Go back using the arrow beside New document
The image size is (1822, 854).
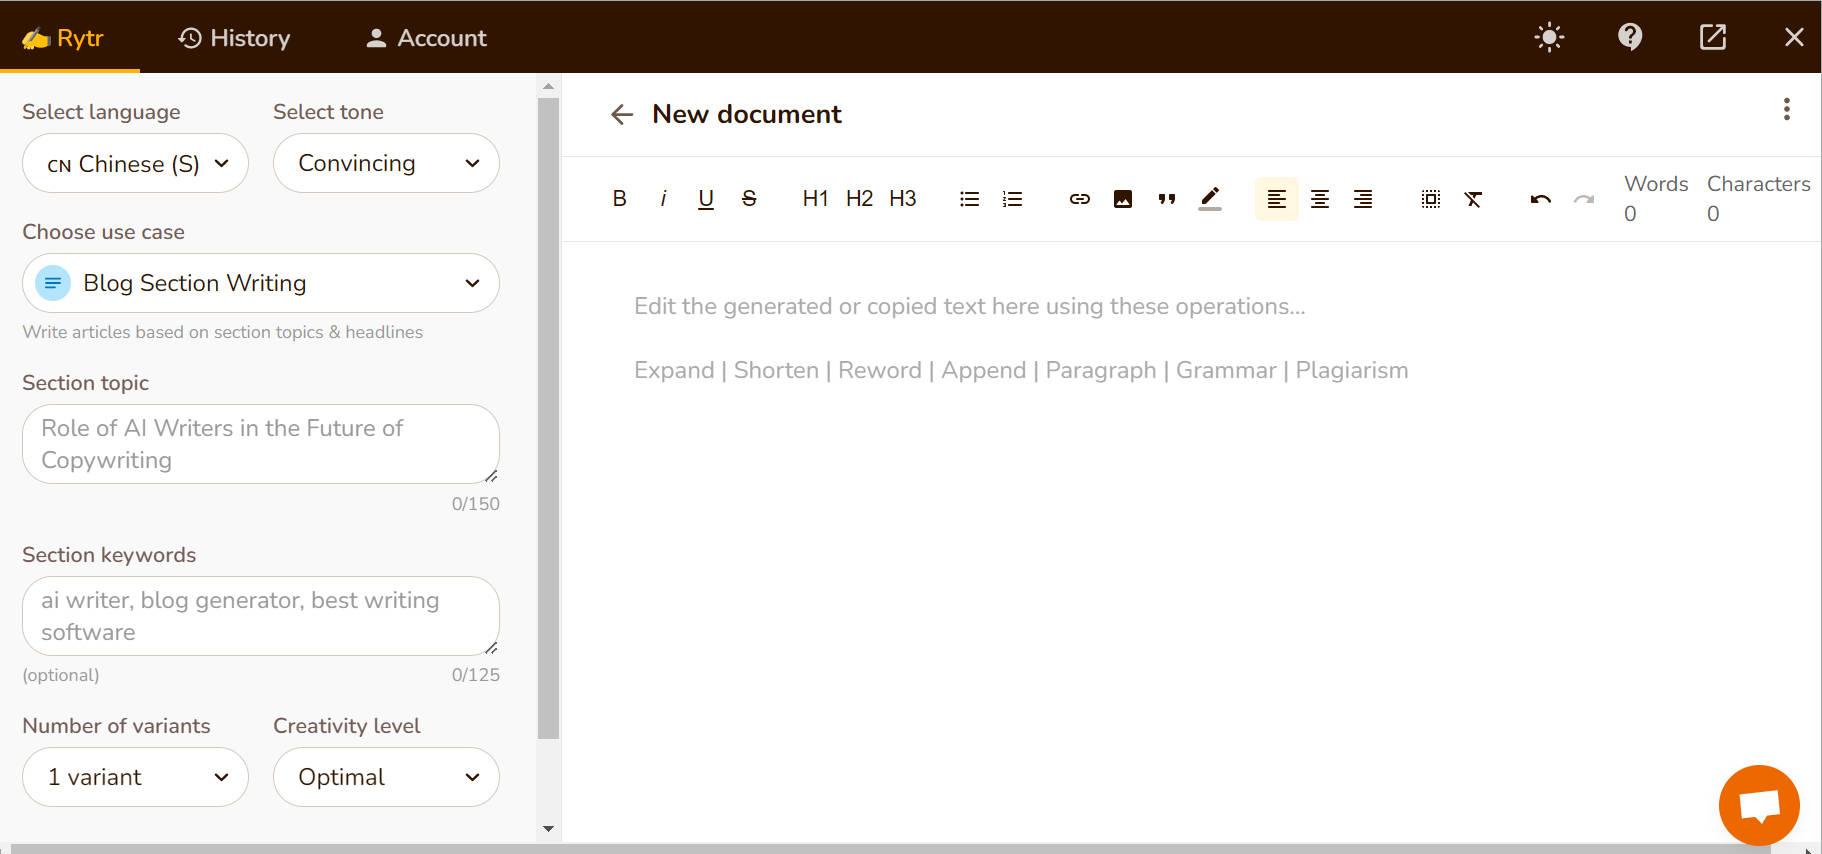622,115
